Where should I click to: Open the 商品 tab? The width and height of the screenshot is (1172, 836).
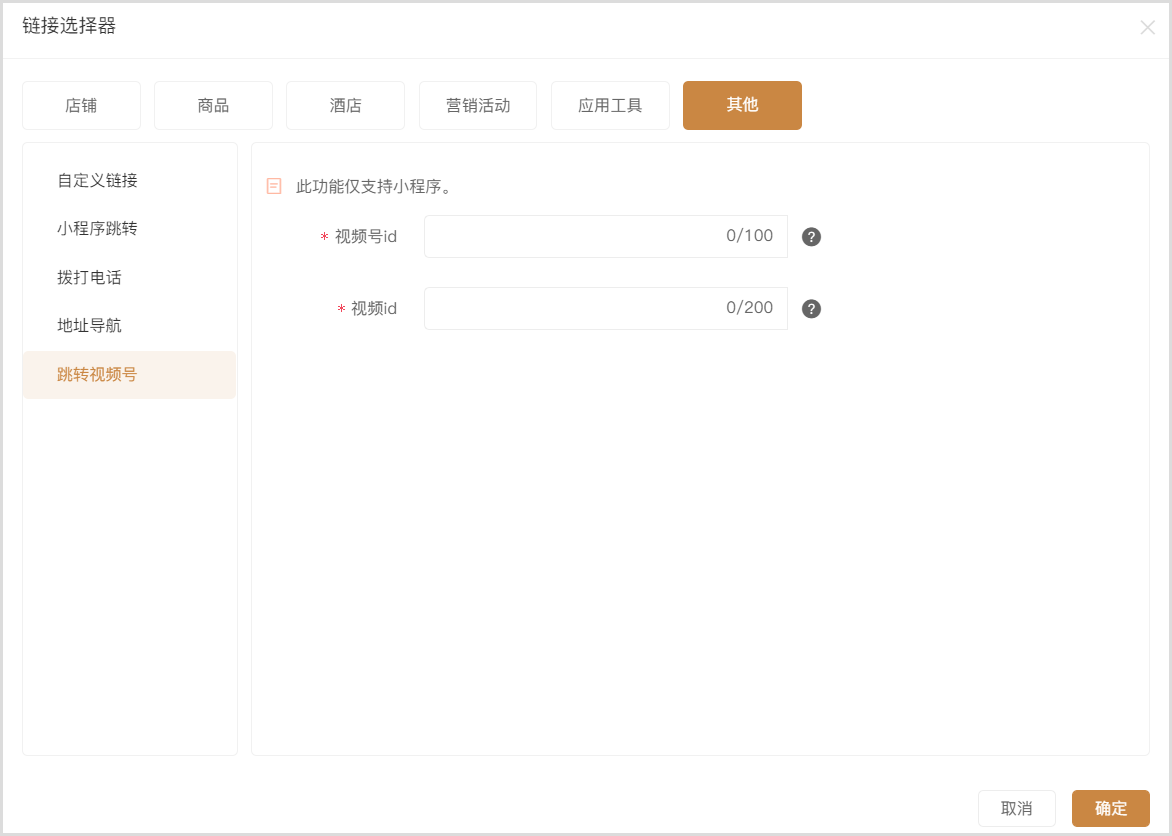click(x=213, y=106)
